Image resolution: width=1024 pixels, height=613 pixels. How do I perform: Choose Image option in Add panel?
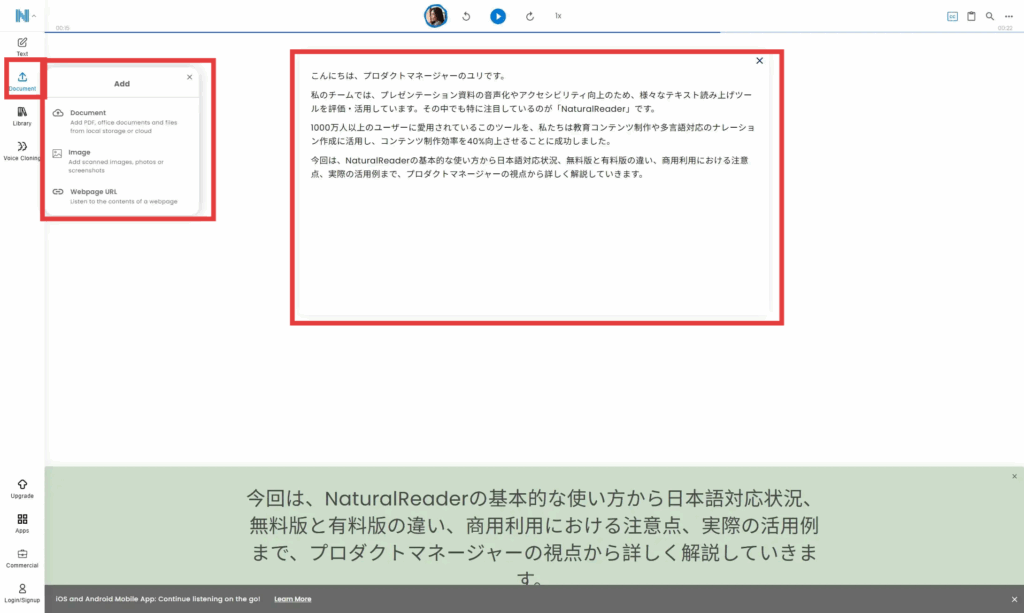coord(122,161)
